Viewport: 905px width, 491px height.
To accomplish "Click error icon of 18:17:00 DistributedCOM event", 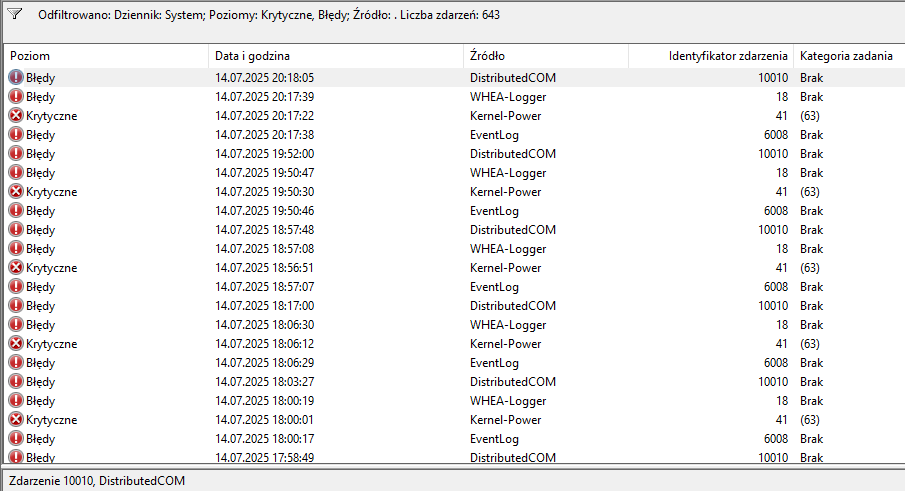I will [16, 306].
